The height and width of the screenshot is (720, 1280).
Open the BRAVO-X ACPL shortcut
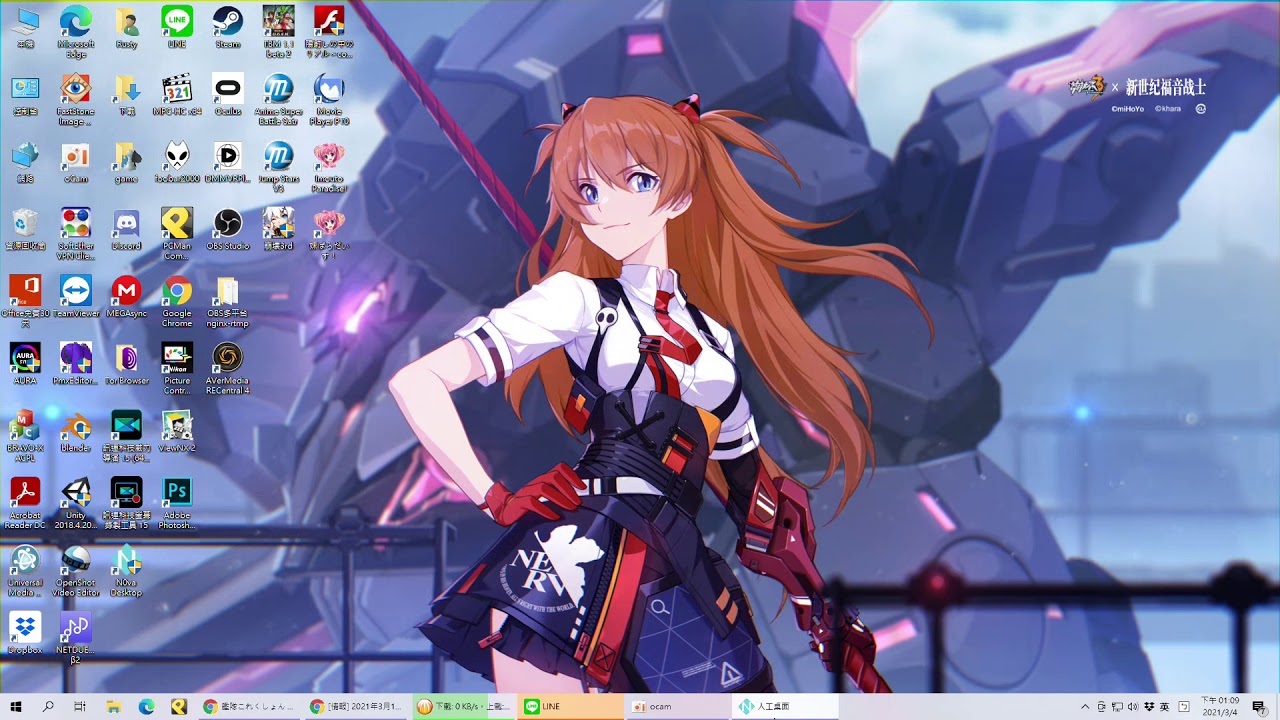25,435
